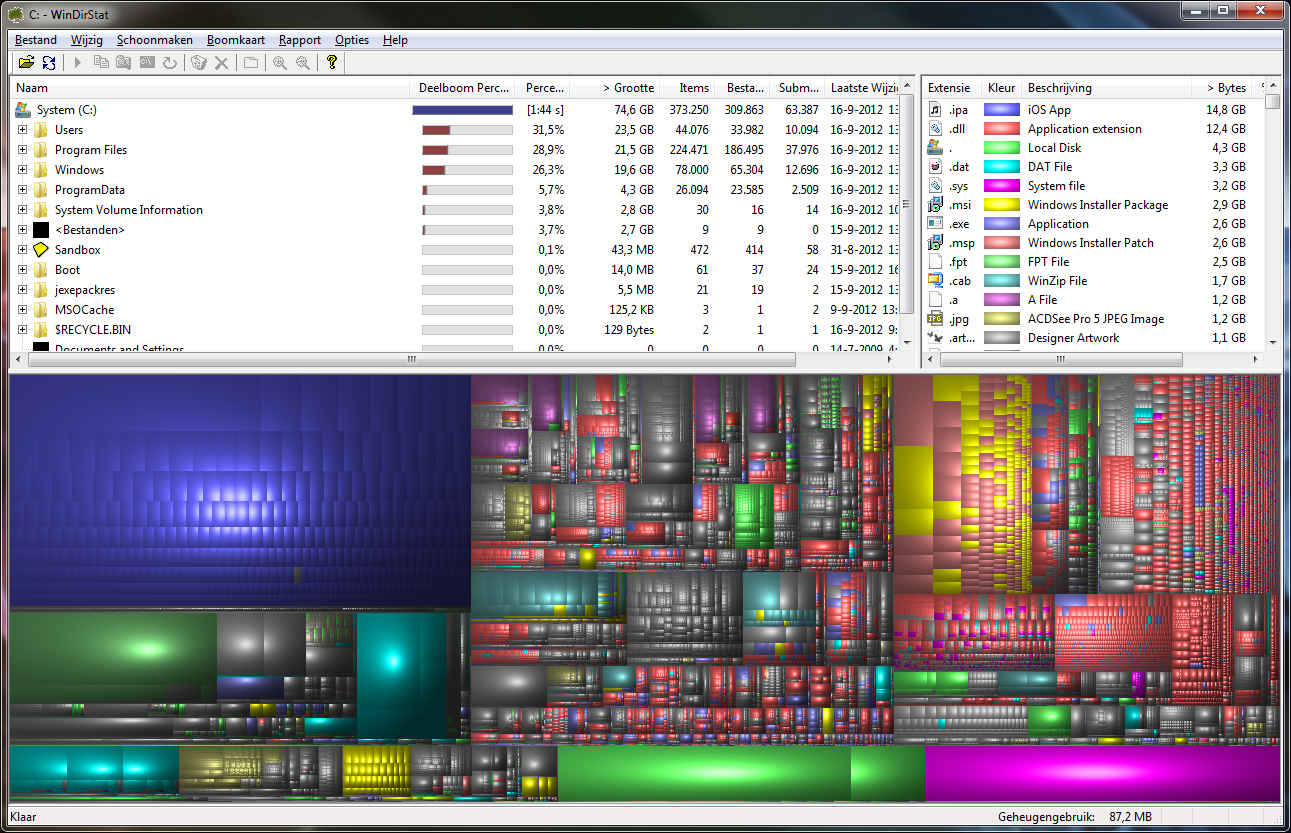
Task: Click the yellow Help question mark icon
Action: (332, 63)
